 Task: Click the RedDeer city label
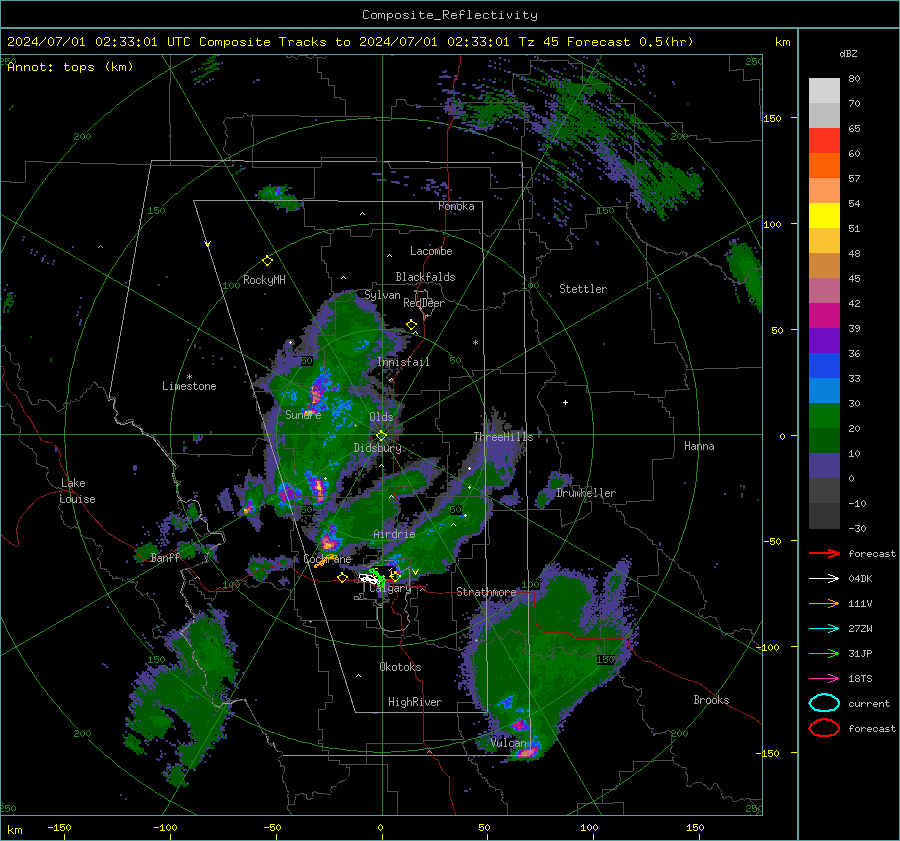point(424,303)
